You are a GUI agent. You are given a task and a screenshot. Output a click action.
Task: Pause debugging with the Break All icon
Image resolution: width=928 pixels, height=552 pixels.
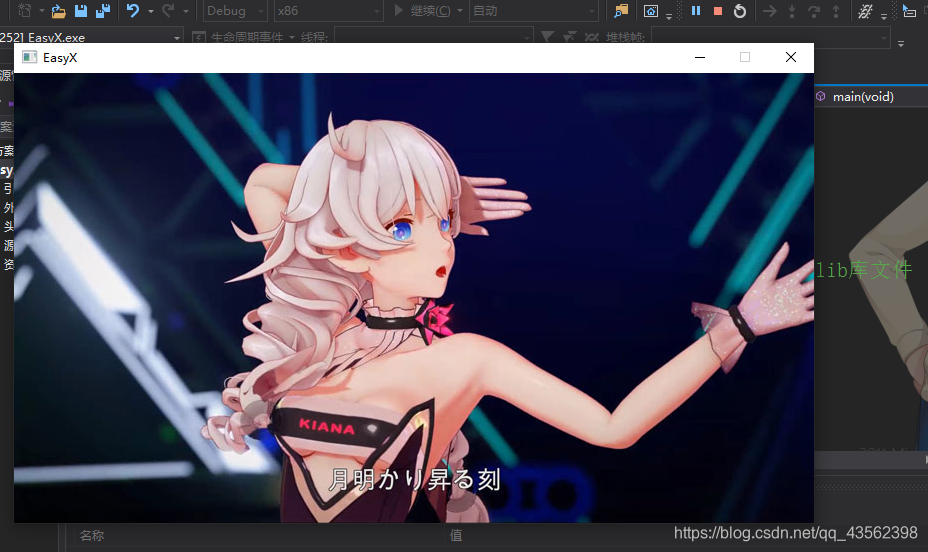pos(696,11)
